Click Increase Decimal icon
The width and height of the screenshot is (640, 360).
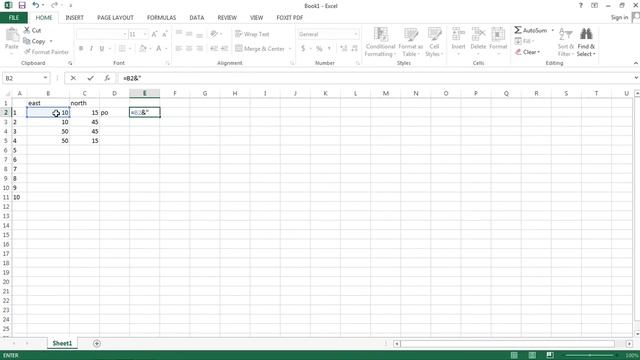point(344,49)
